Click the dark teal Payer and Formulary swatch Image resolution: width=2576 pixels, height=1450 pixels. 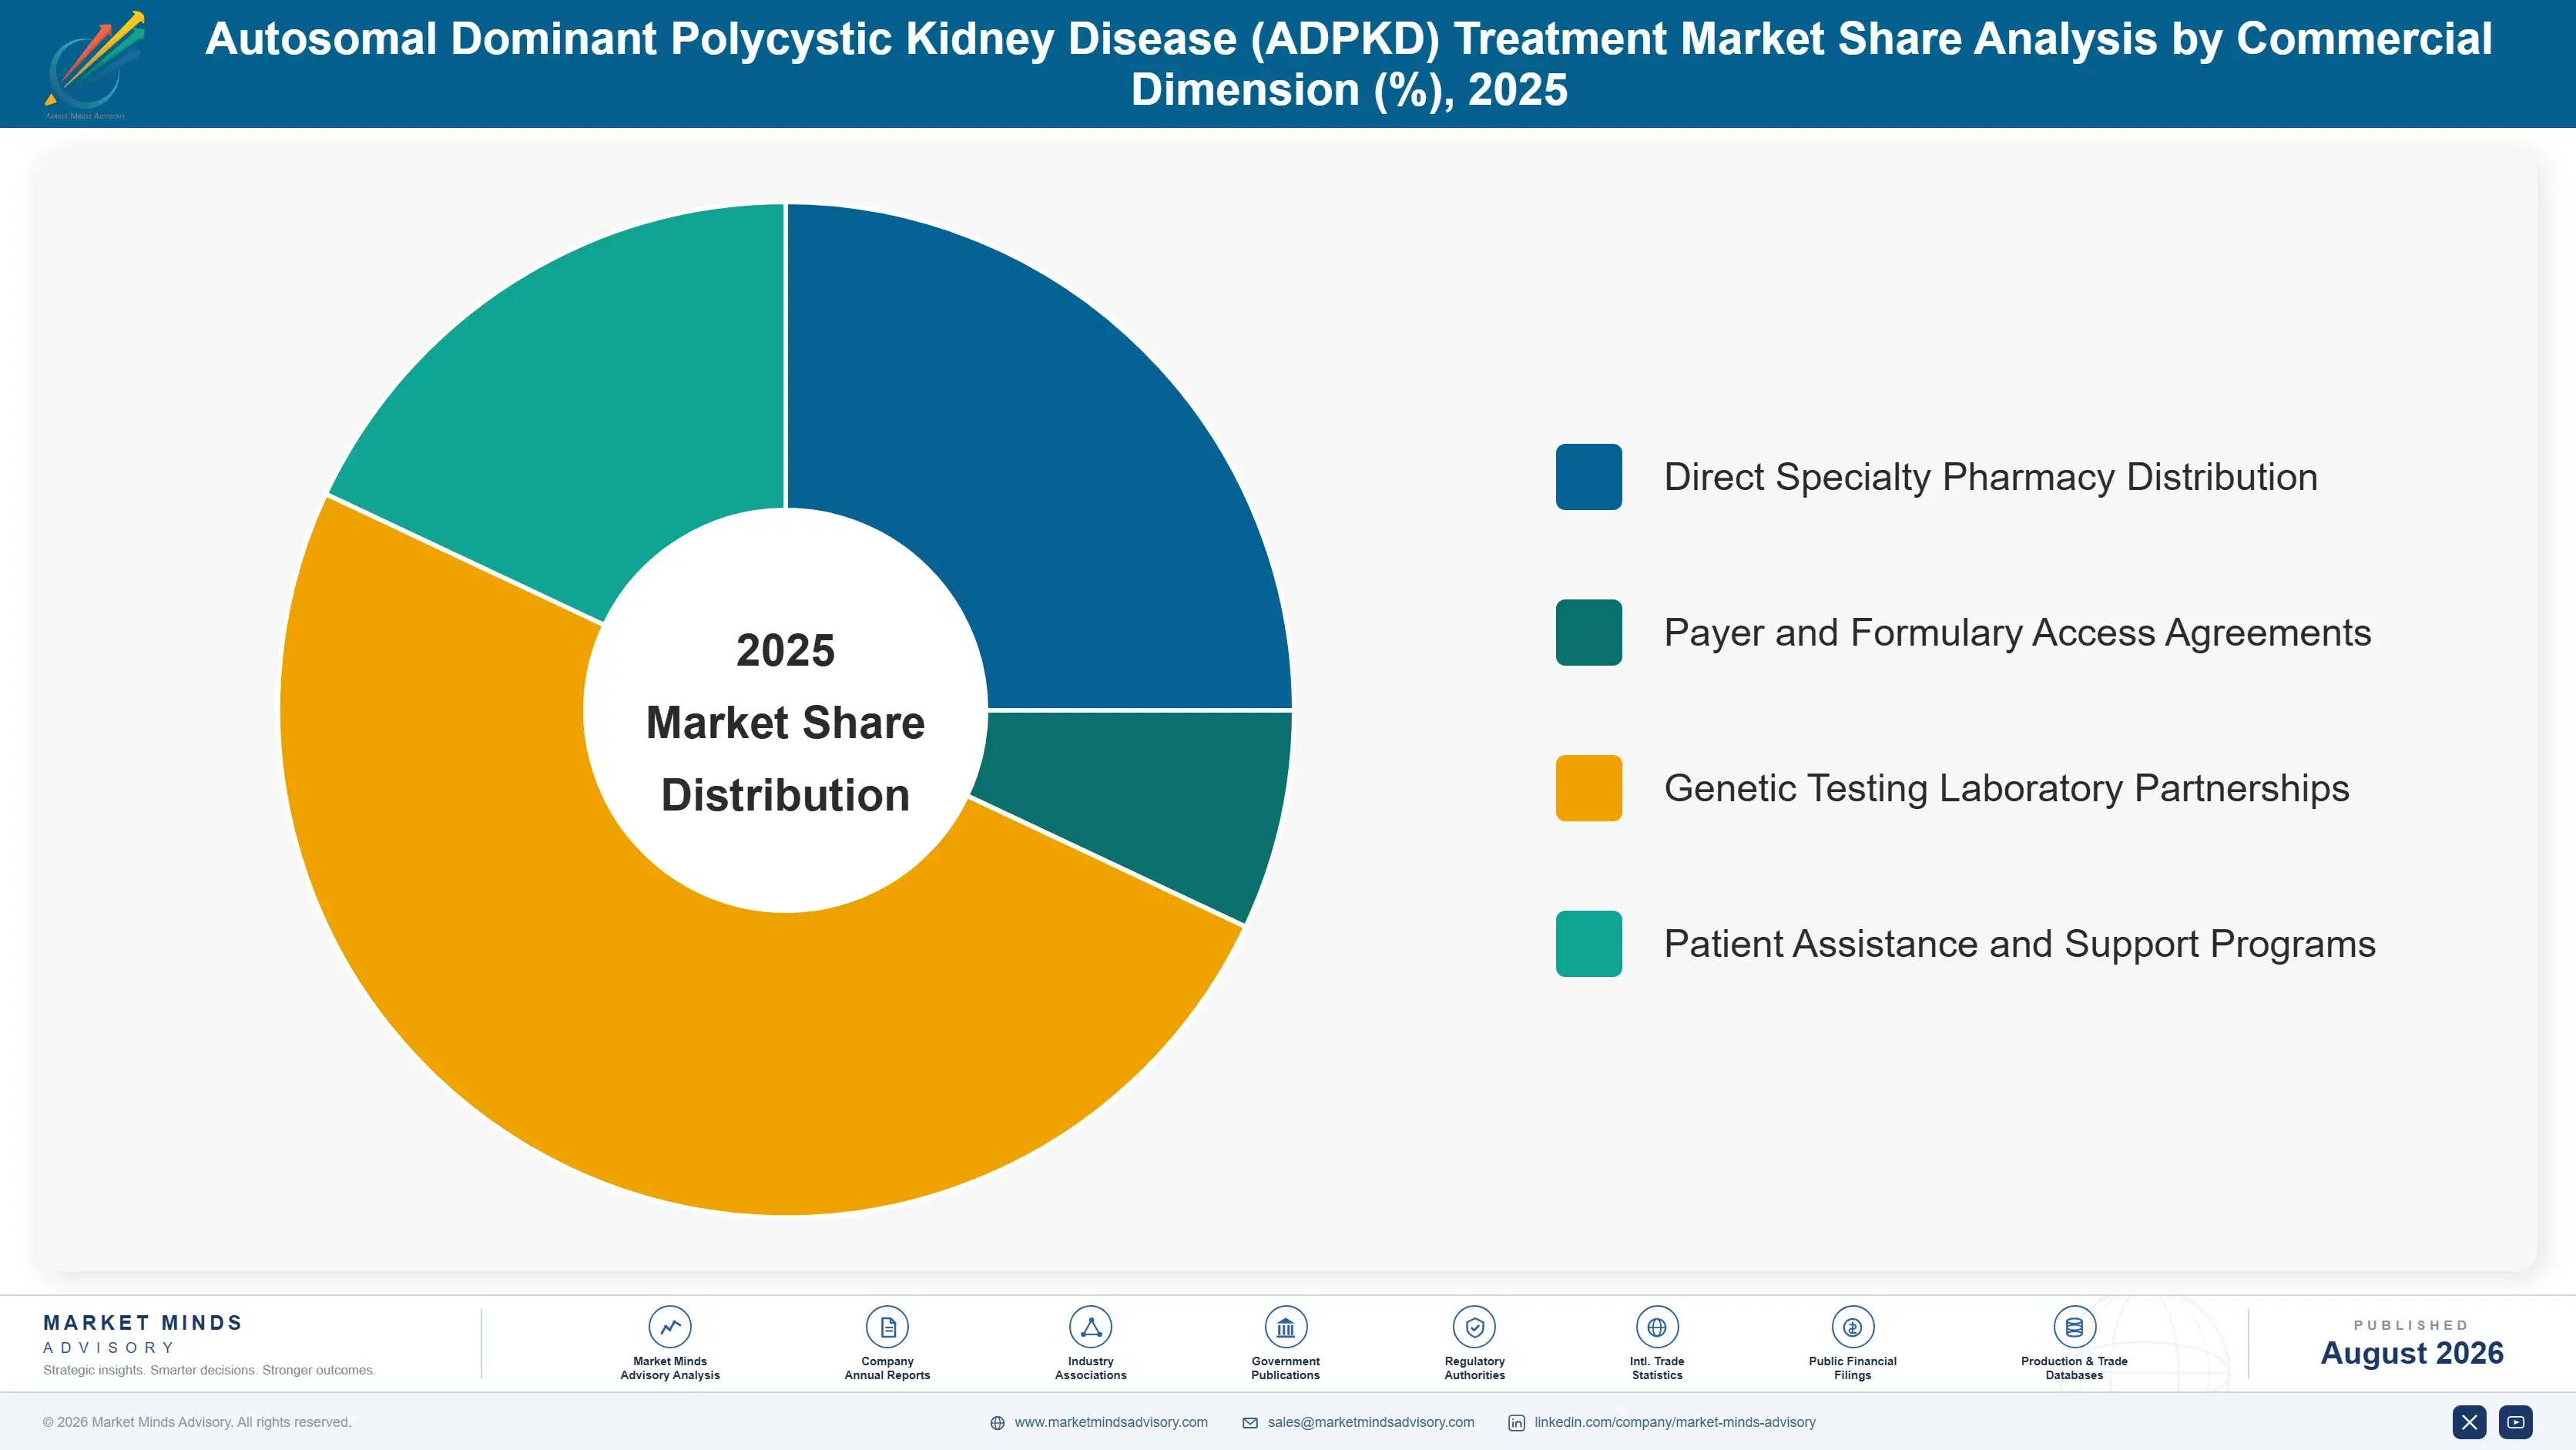1588,632
